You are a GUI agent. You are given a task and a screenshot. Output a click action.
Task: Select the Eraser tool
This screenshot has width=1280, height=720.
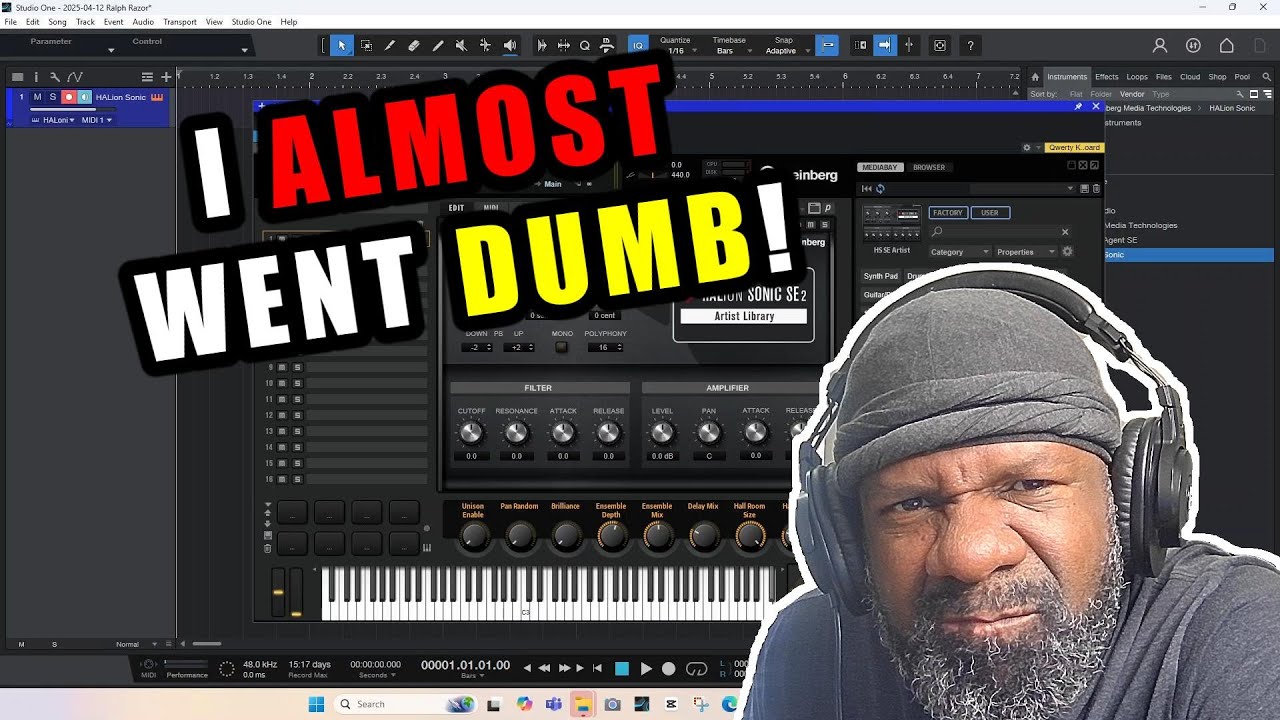tap(414, 45)
